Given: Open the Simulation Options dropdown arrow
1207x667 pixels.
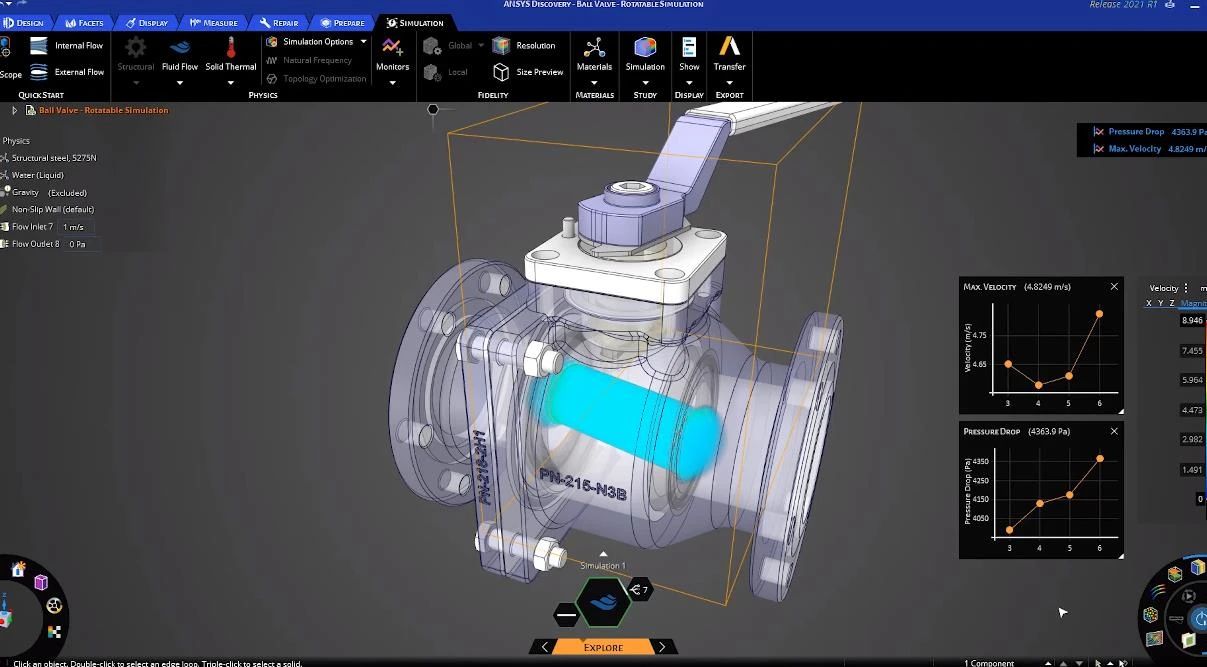Looking at the screenshot, I should coord(363,42).
